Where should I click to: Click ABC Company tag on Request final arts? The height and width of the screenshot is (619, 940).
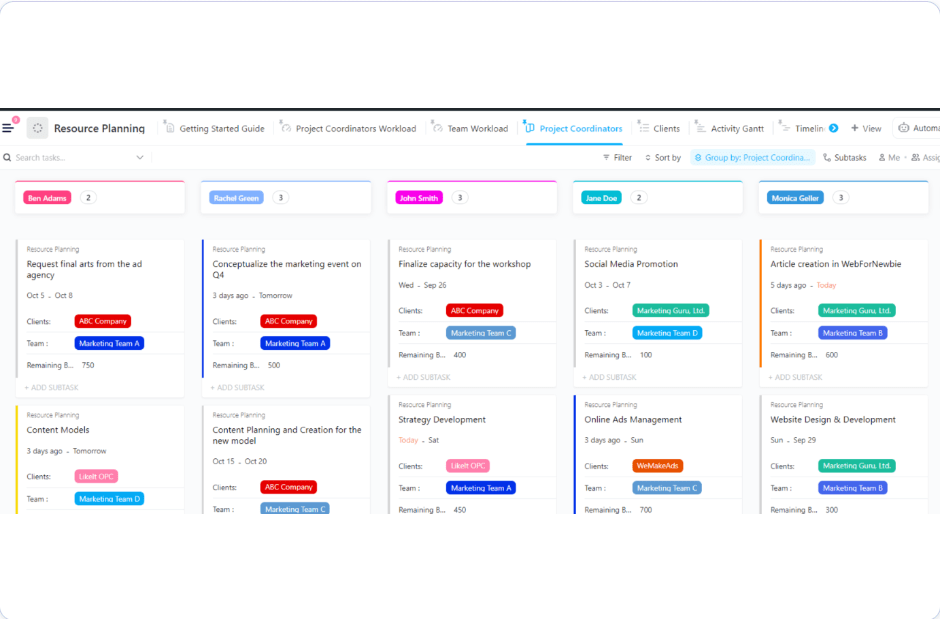[103, 321]
